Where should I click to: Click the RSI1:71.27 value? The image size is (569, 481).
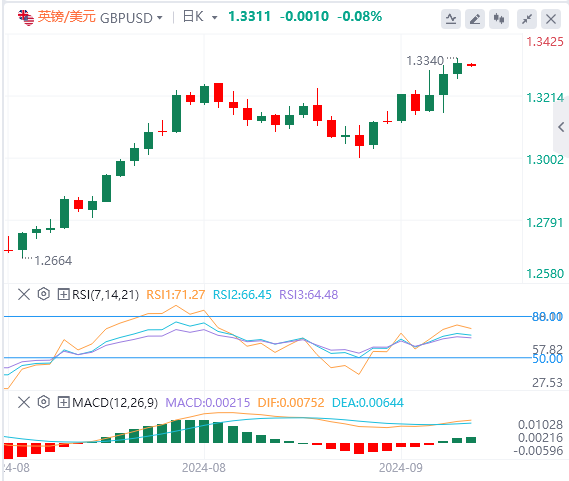(x=176, y=295)
